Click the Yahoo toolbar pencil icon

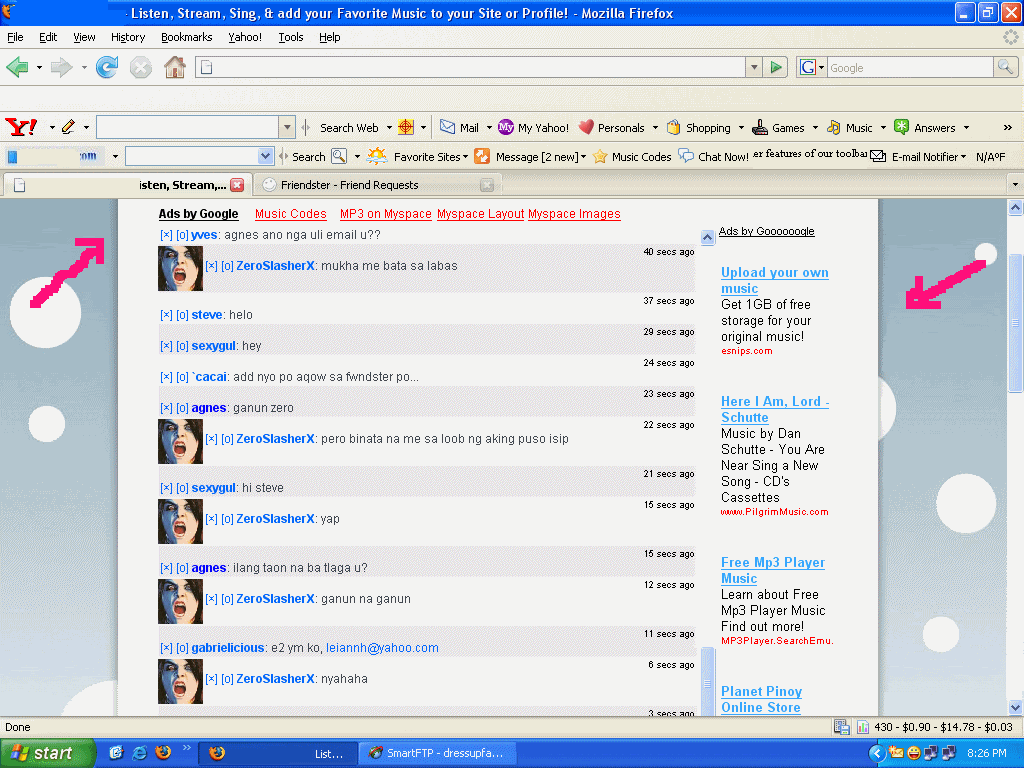click(68, 127)
